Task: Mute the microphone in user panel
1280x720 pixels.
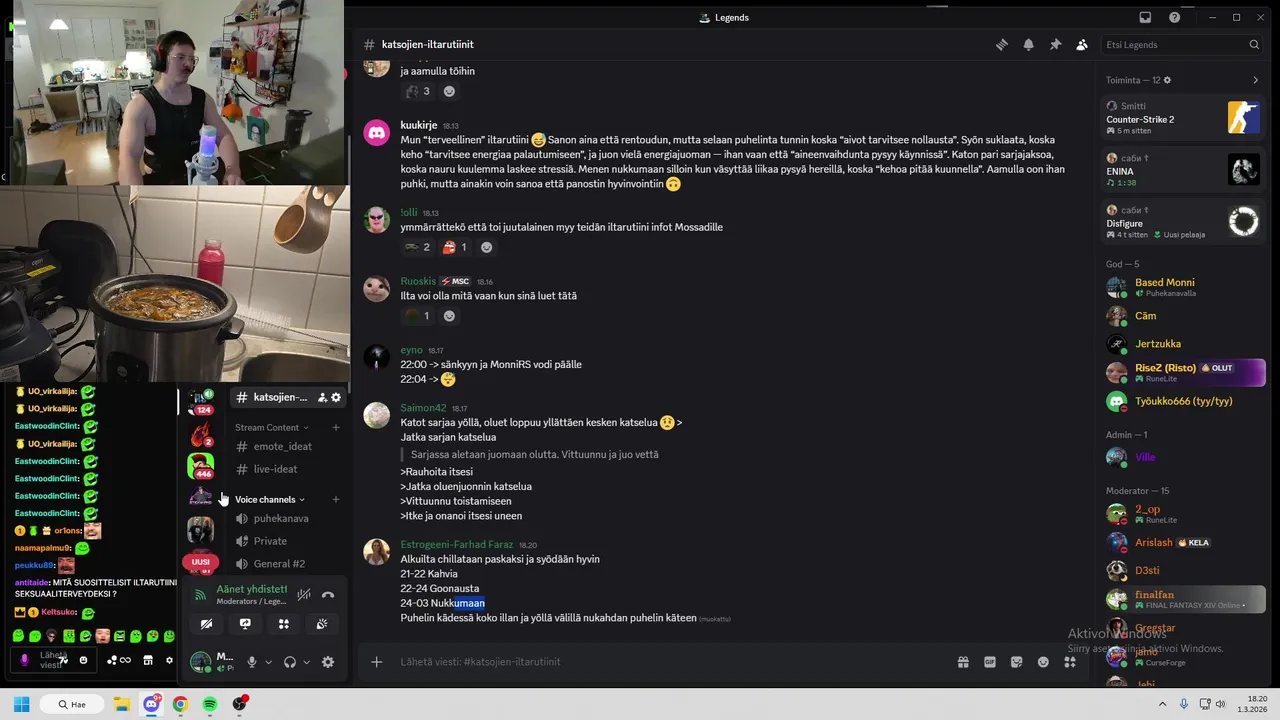Action: [252, 662]
